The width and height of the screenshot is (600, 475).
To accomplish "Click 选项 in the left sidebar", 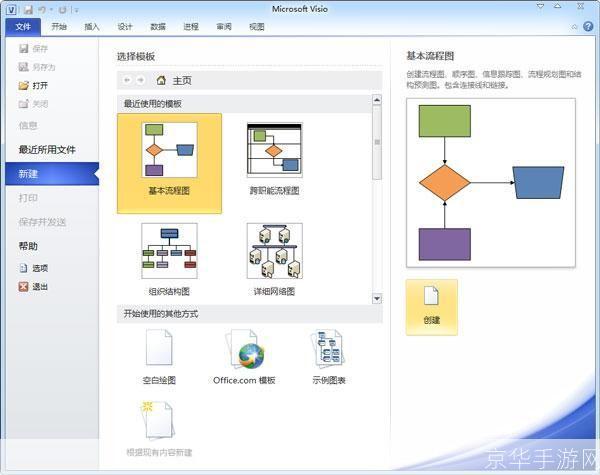I will (x=39, y=268).
